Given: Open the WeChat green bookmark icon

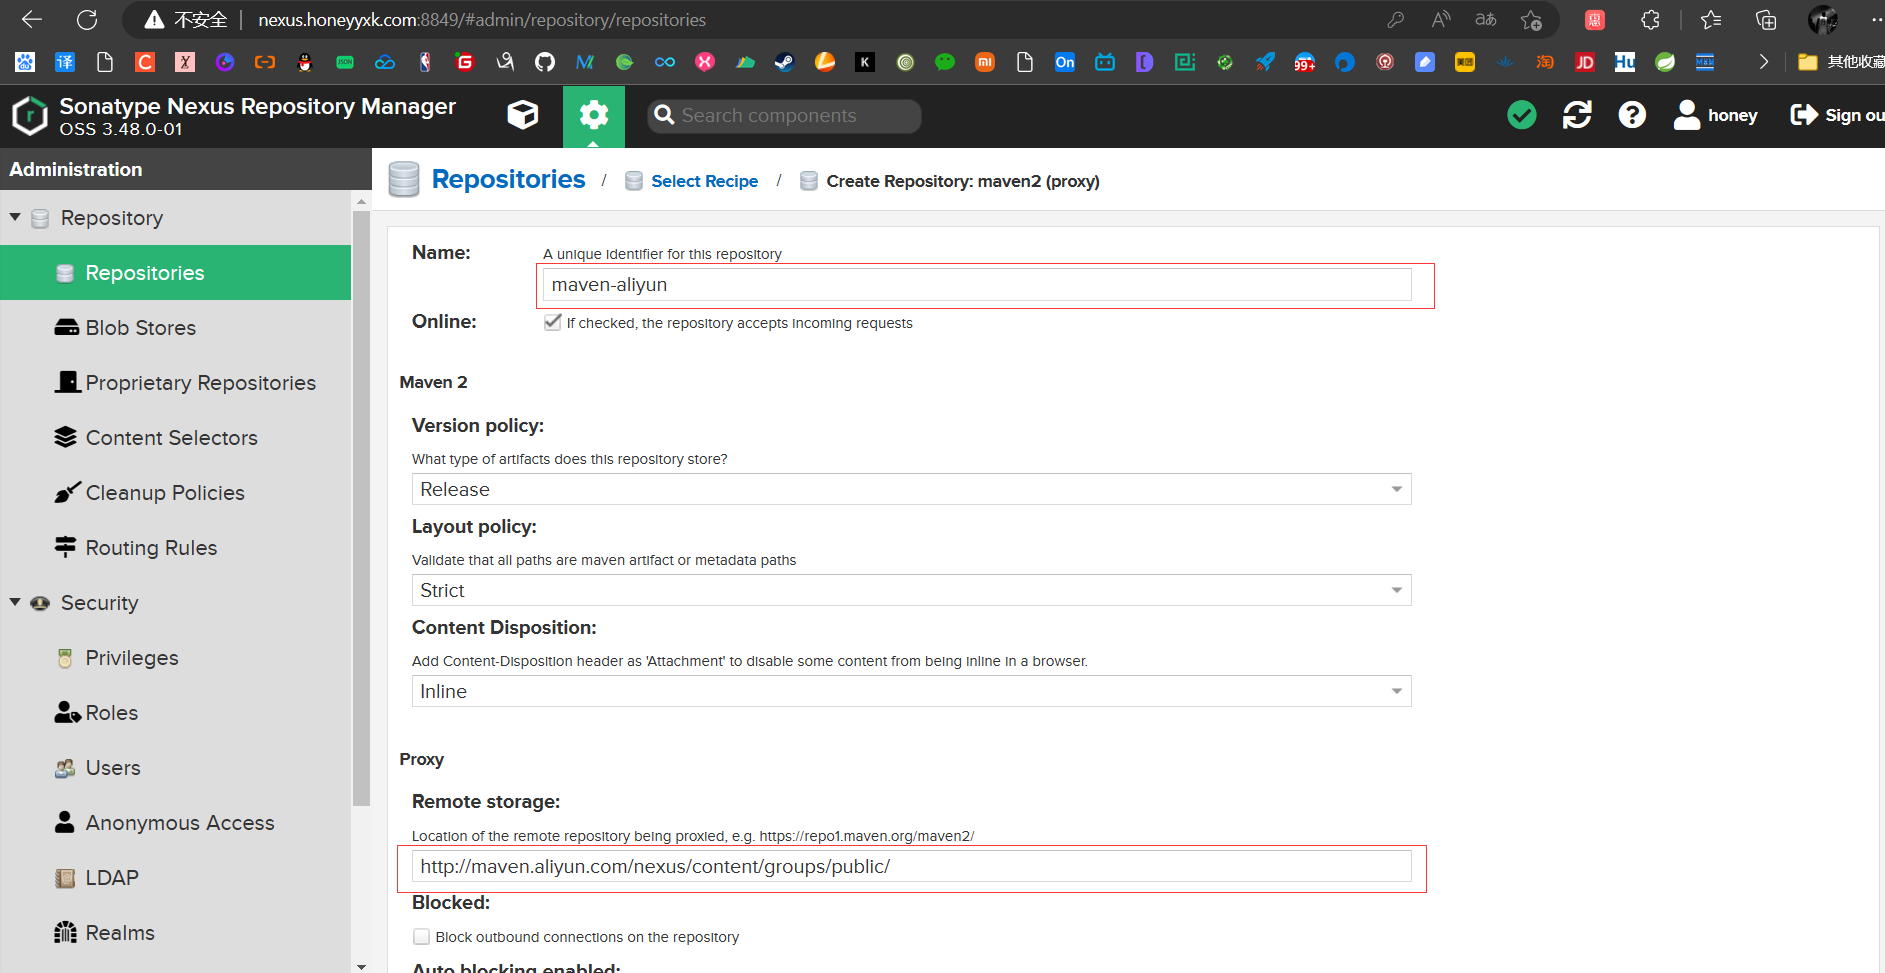Looking at the screenshot, I should point(945,62).
